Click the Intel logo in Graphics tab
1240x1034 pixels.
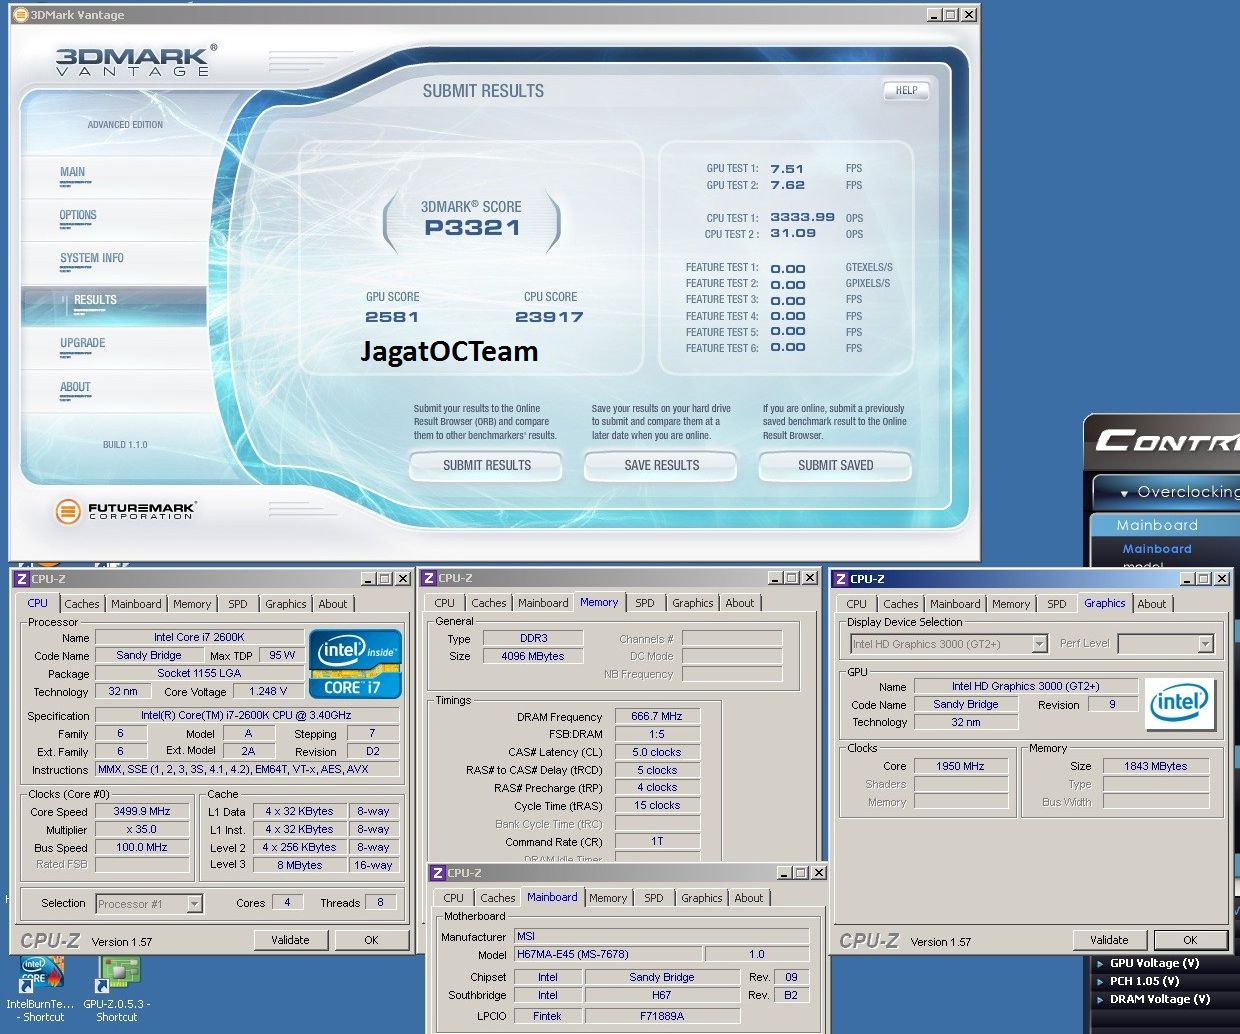(x=1179, y=704)
